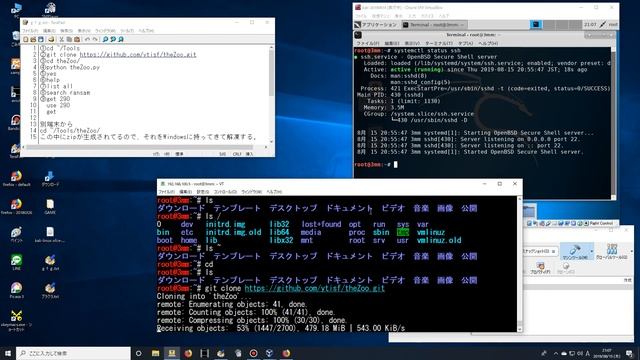Open Kali terminal タブ(A) menu

(465, 43)
